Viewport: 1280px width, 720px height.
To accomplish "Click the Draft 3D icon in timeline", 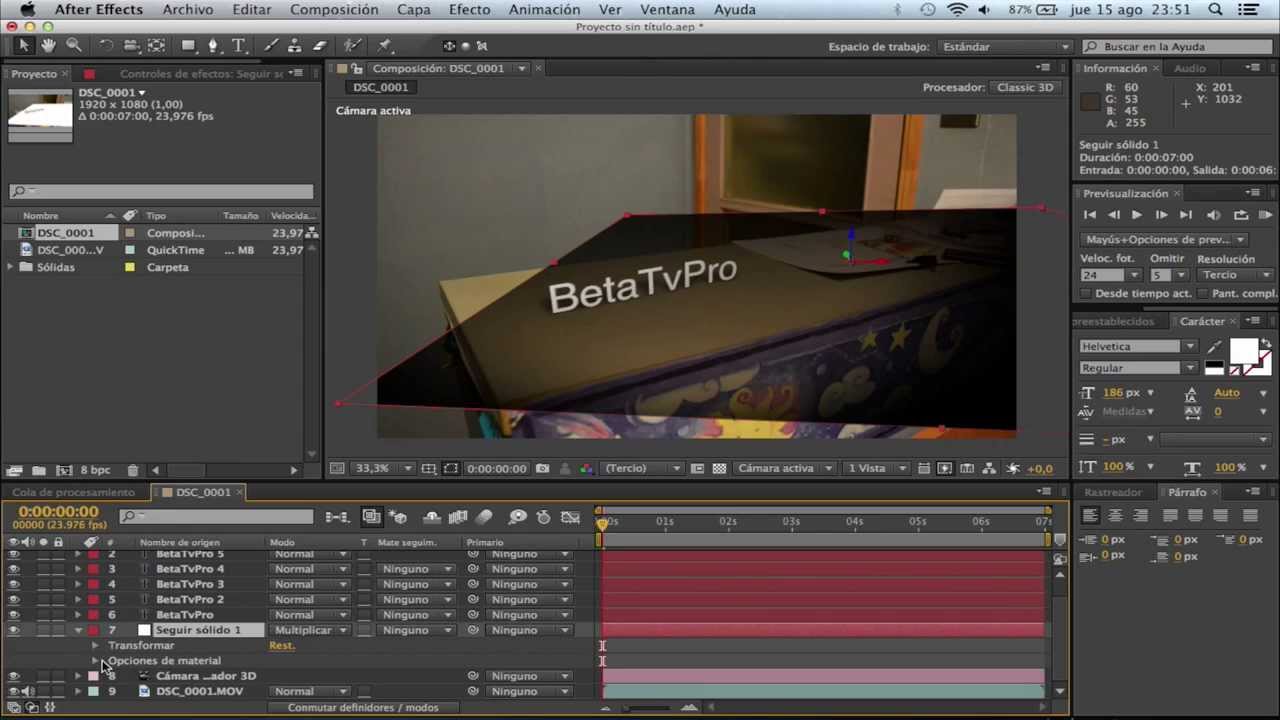I will tap(399, 517).
